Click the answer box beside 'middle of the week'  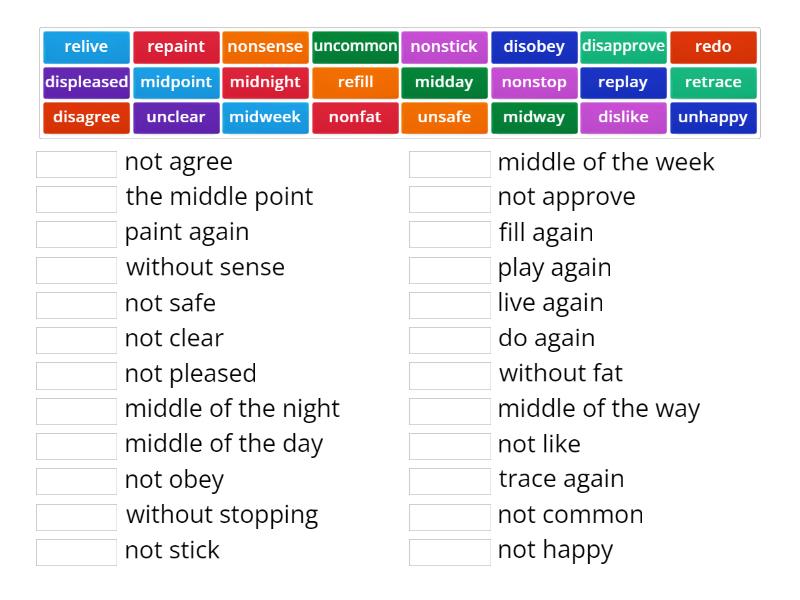(x=450, y=162)
